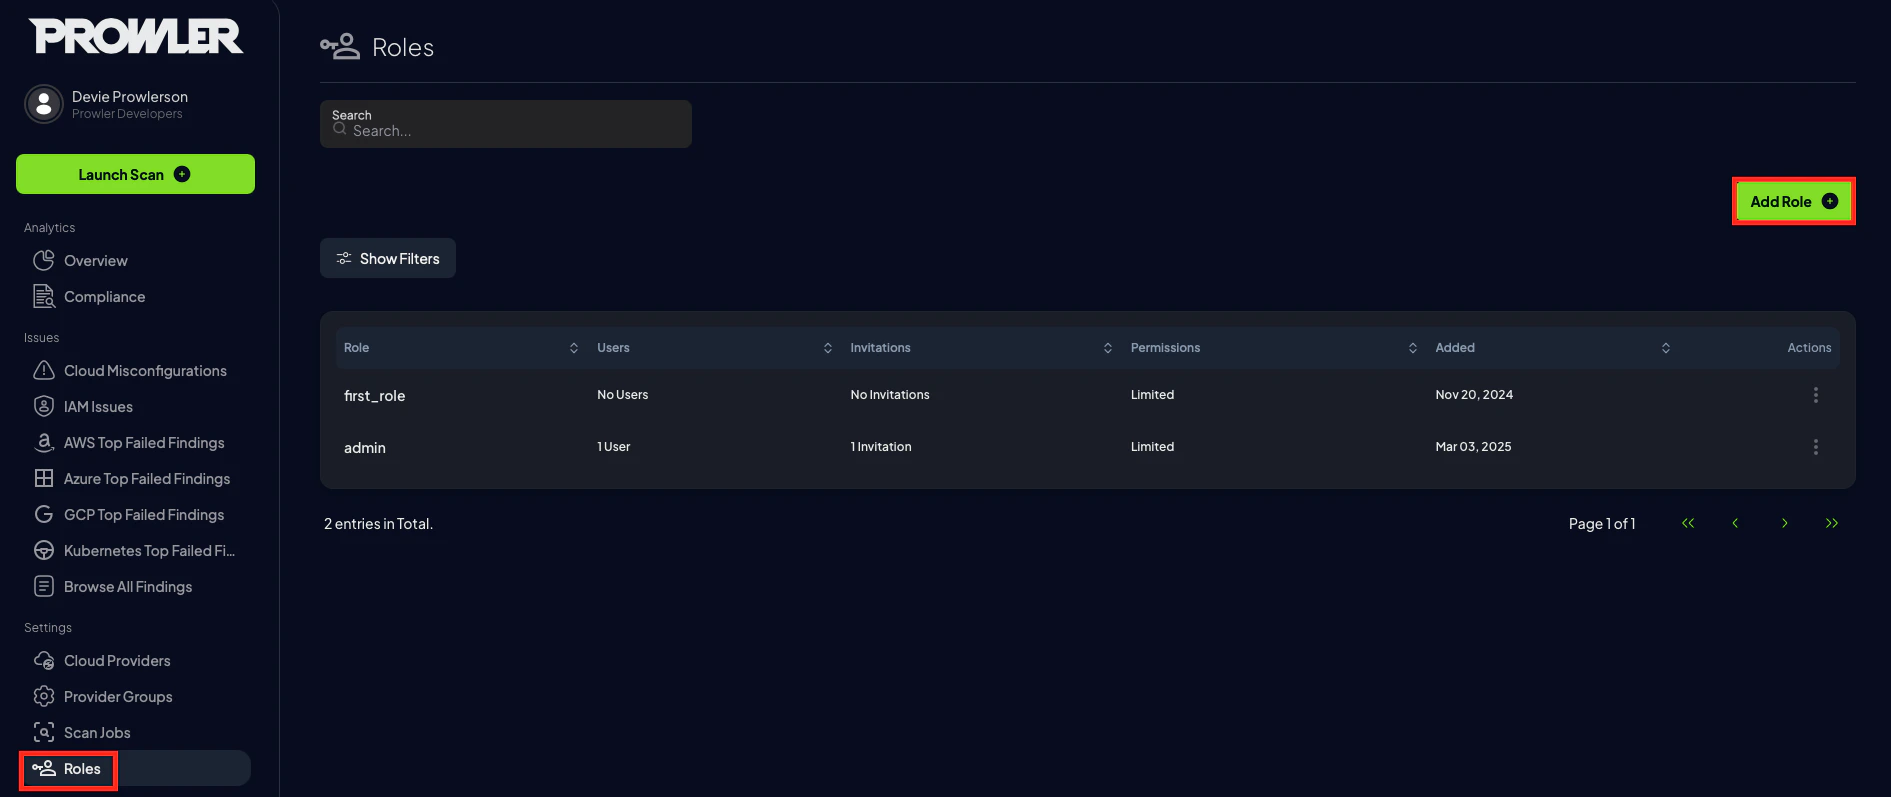Click the Roles page heading

pos(403,47)
